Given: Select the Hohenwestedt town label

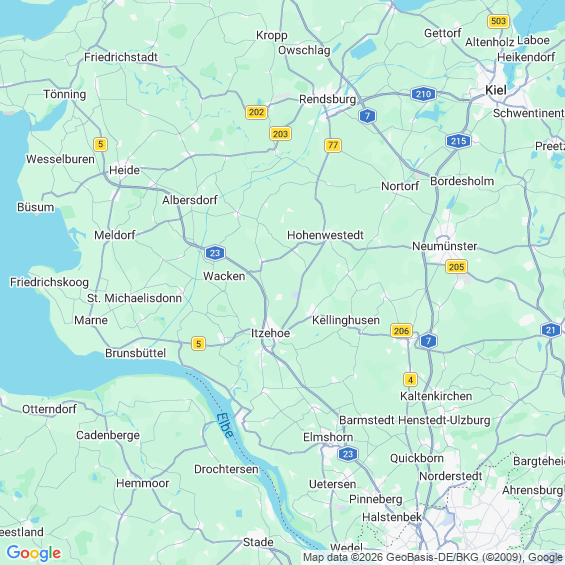Looking at the screenshot, I should coord(325,235).
